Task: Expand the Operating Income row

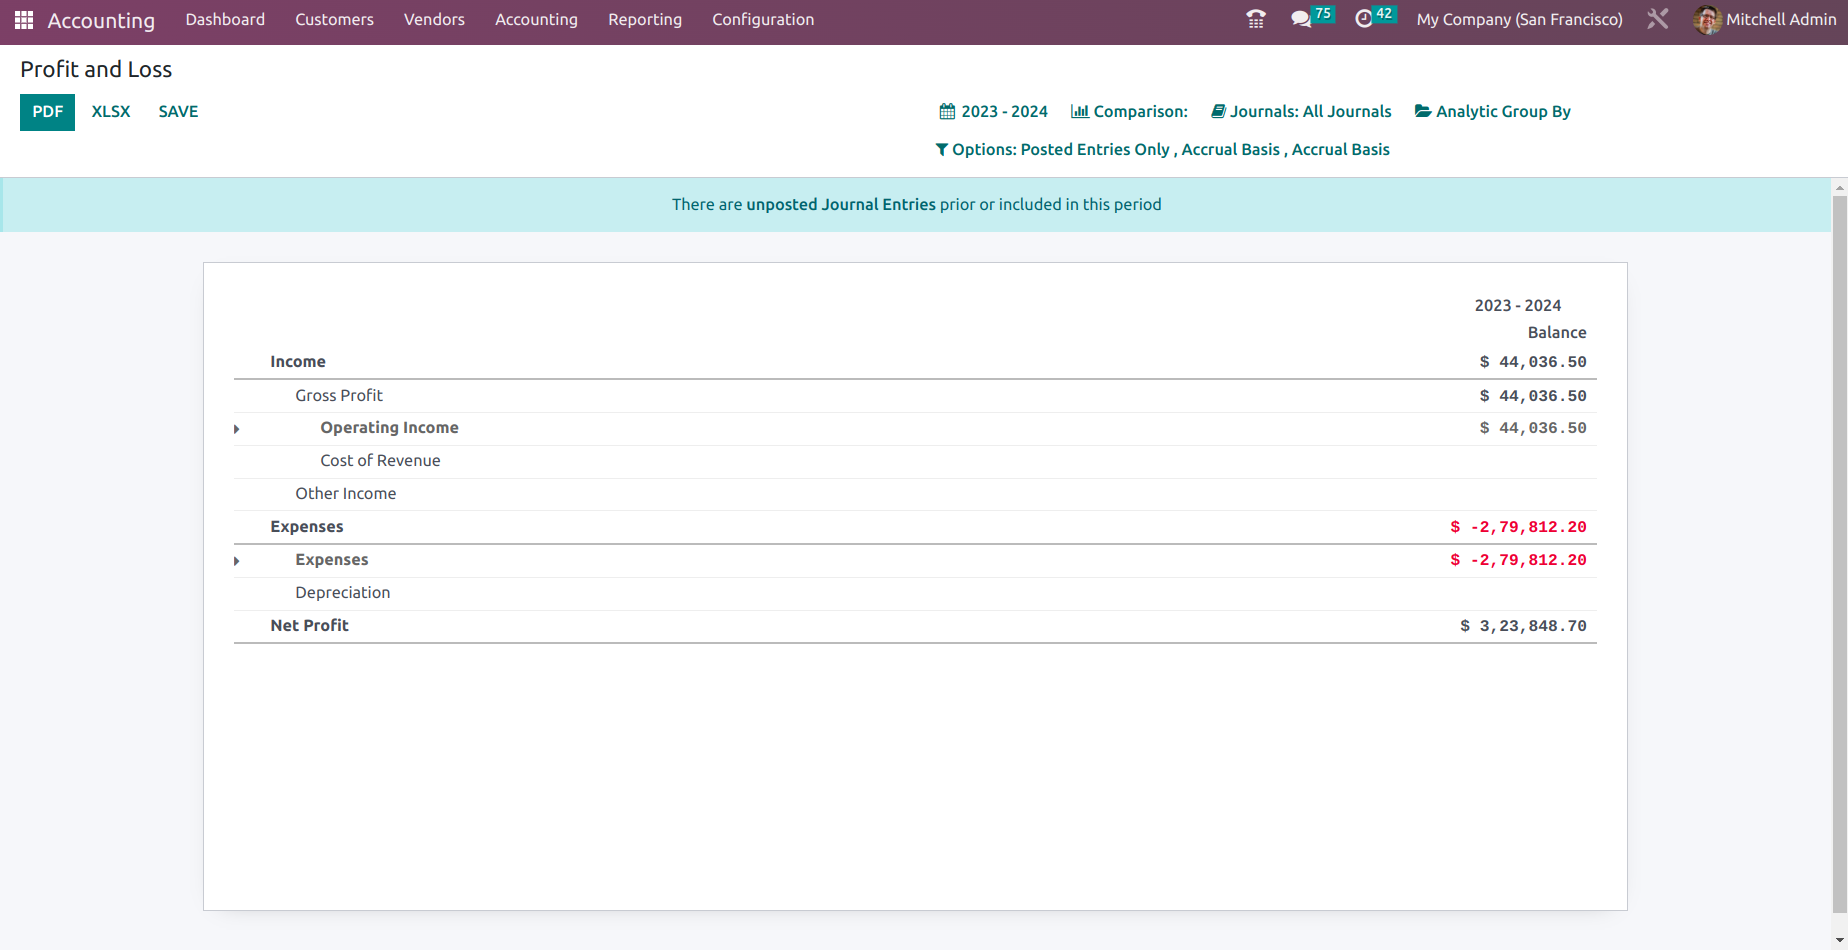Action: pyautogui.click(x=237, y=428)
